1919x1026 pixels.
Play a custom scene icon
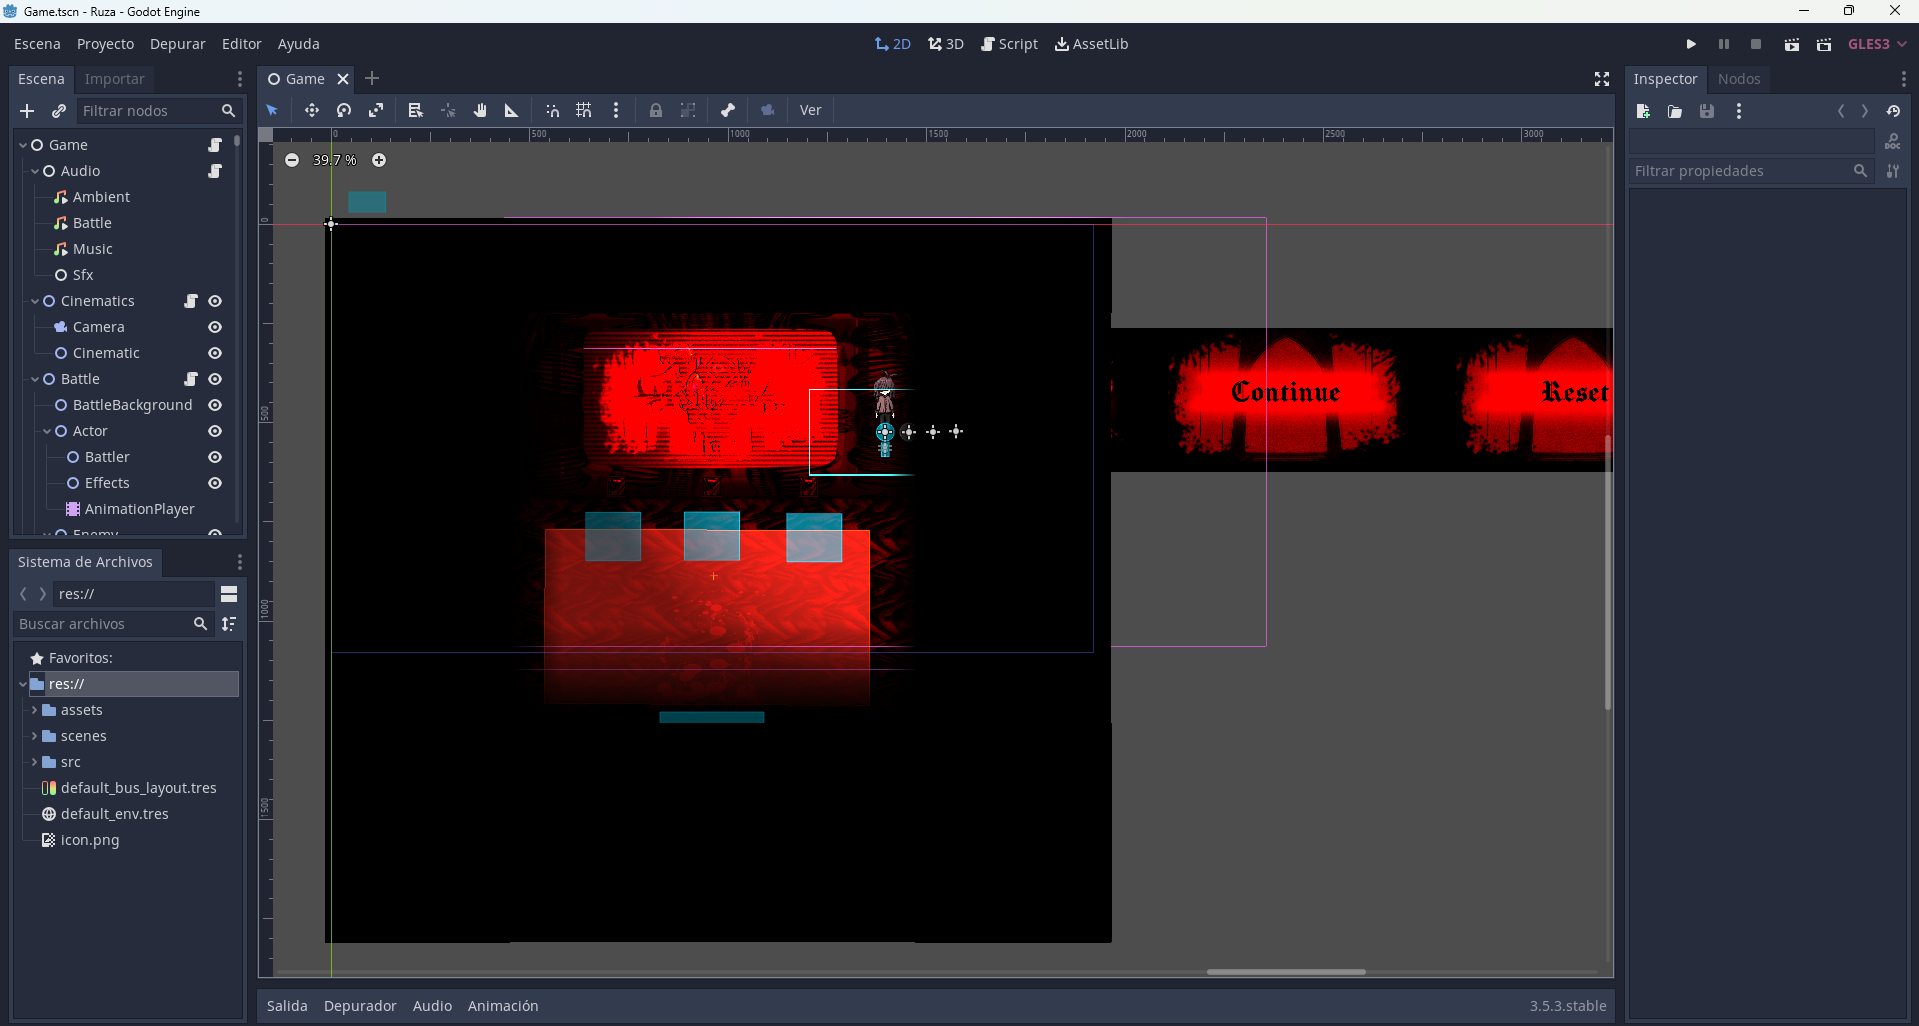[x=1824, y=44]
